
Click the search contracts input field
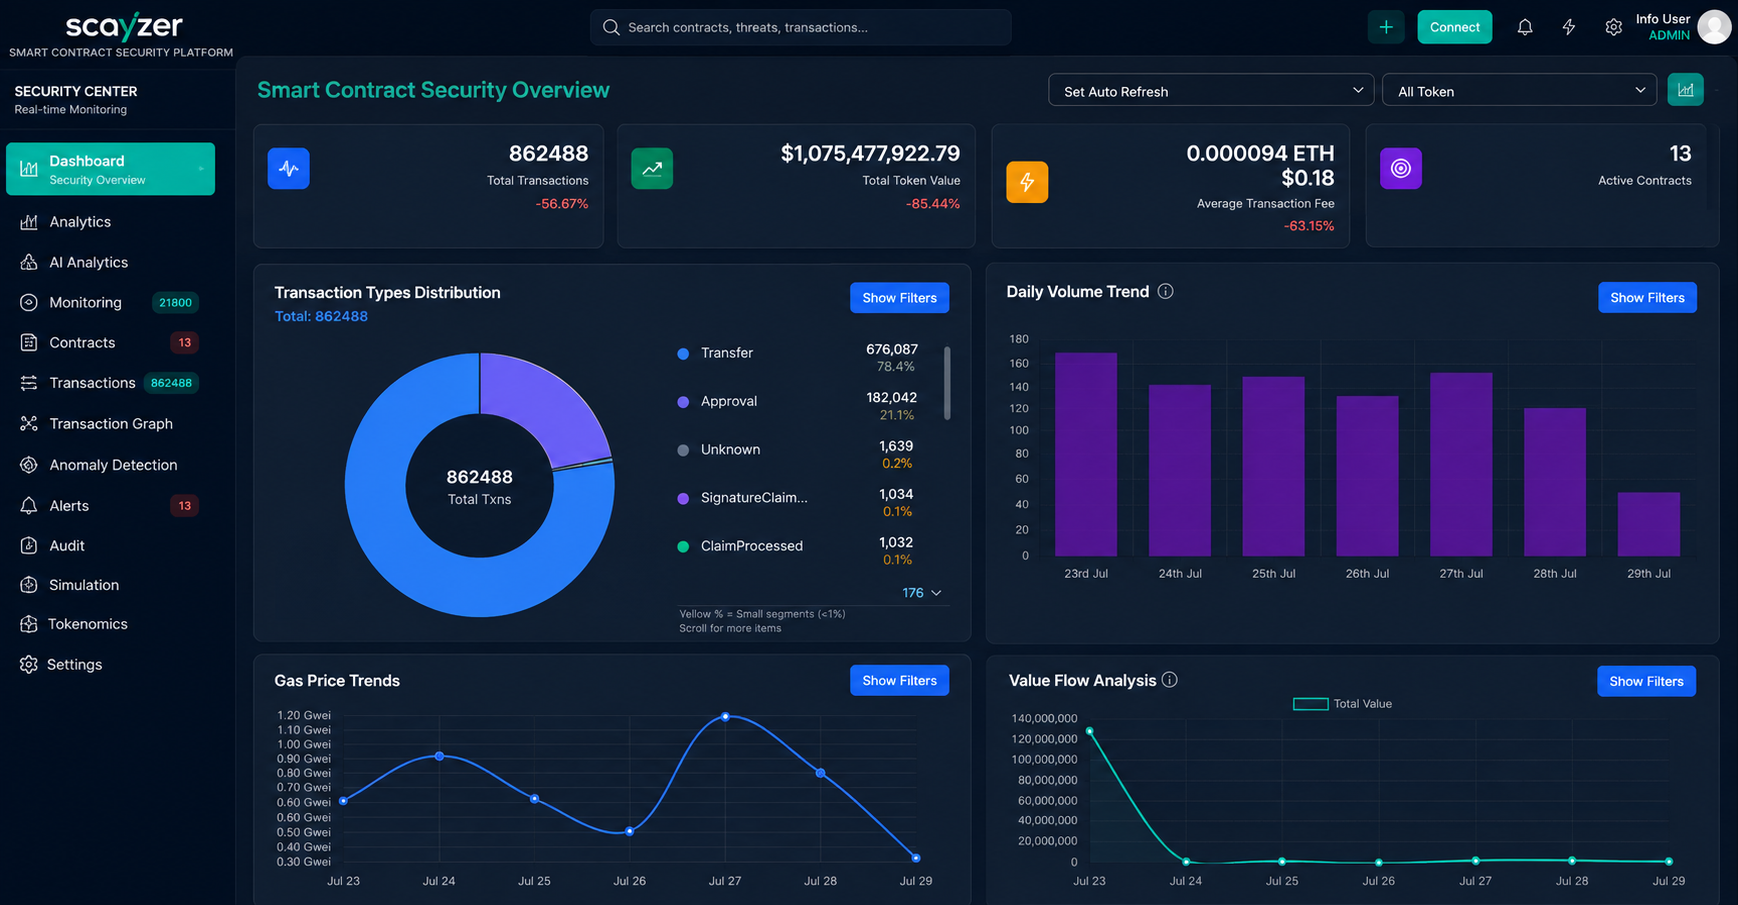click(x=800, y=27)
